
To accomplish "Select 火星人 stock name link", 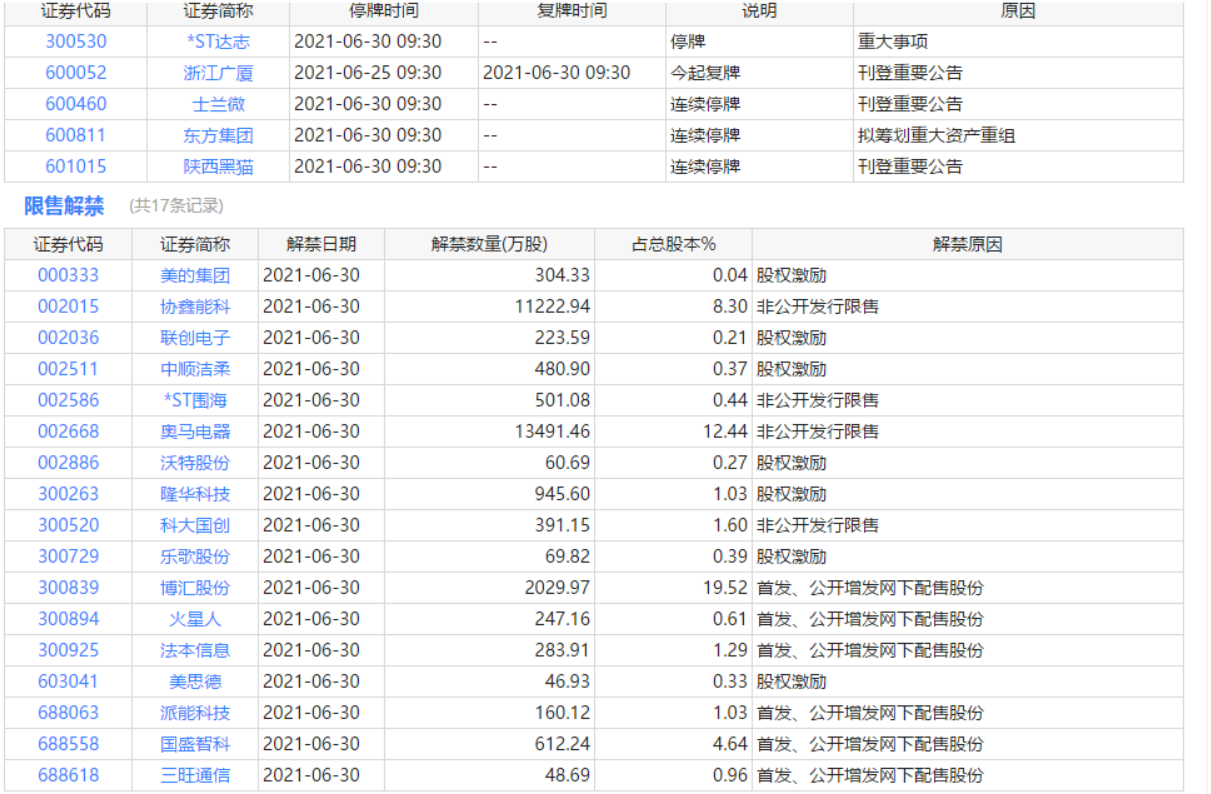I will (x=195, y=619).
